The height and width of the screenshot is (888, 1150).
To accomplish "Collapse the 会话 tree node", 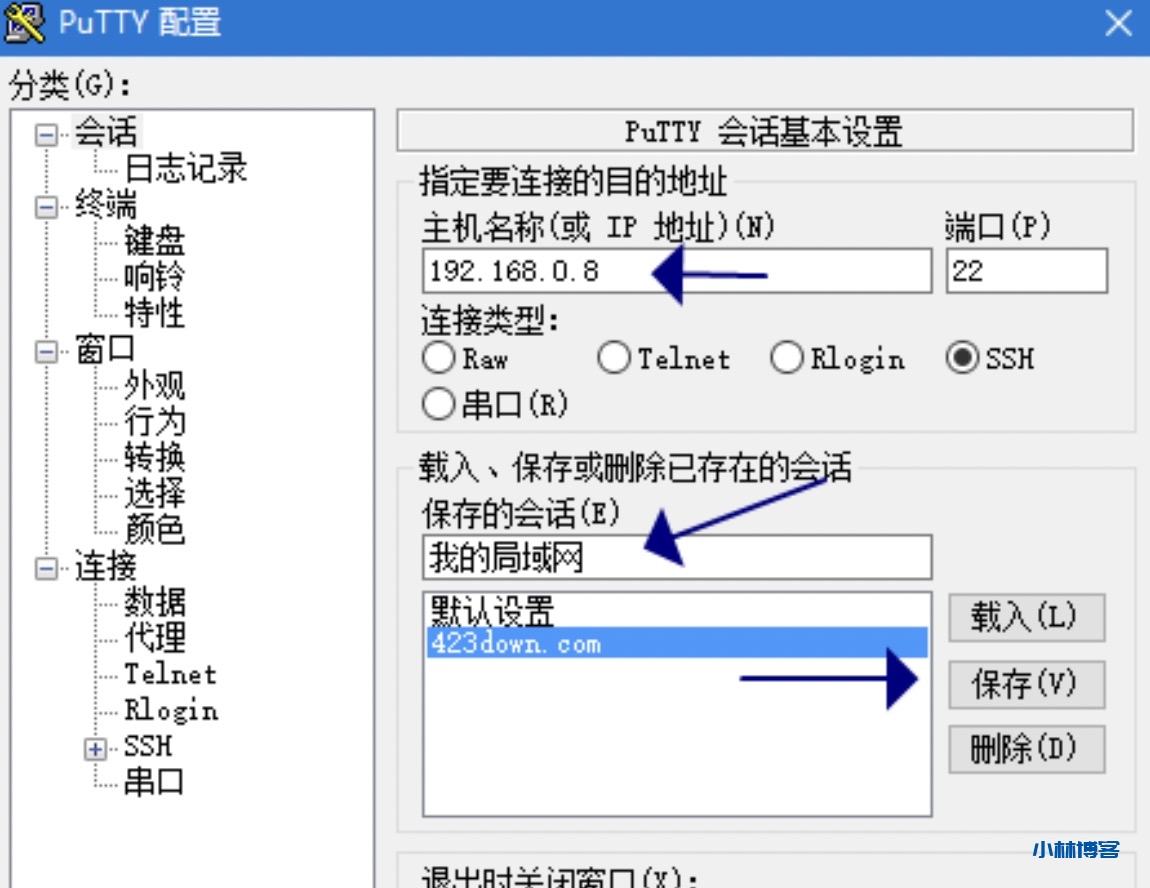I will (46, 134).
